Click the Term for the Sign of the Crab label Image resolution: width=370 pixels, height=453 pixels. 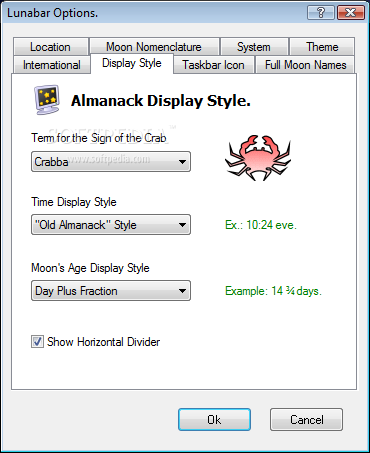[x=99, y=138]
